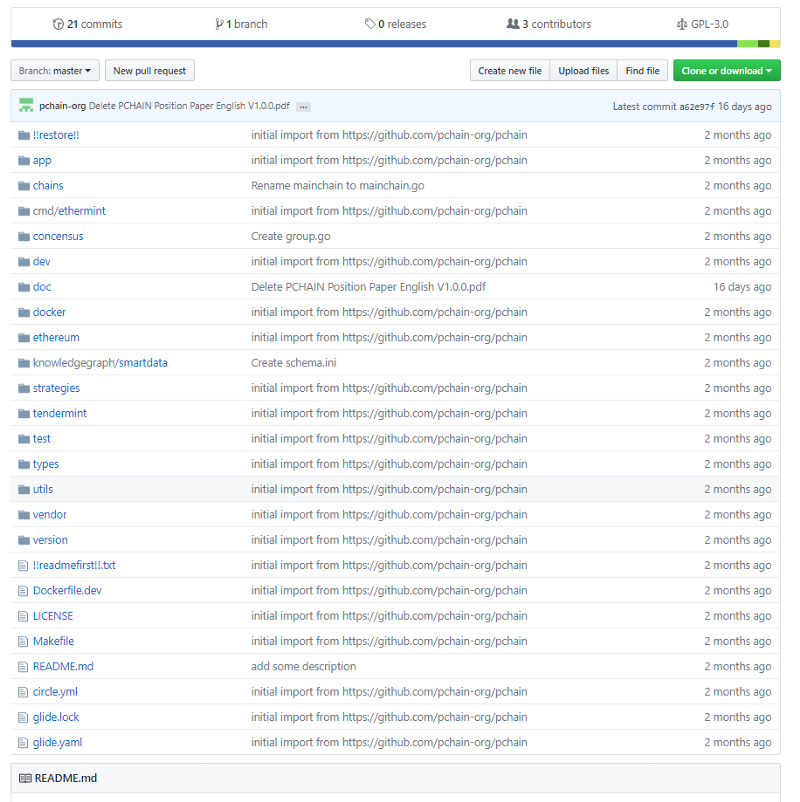
Task: Click the branch icon beside 1 branch
Action: (219, 24)
